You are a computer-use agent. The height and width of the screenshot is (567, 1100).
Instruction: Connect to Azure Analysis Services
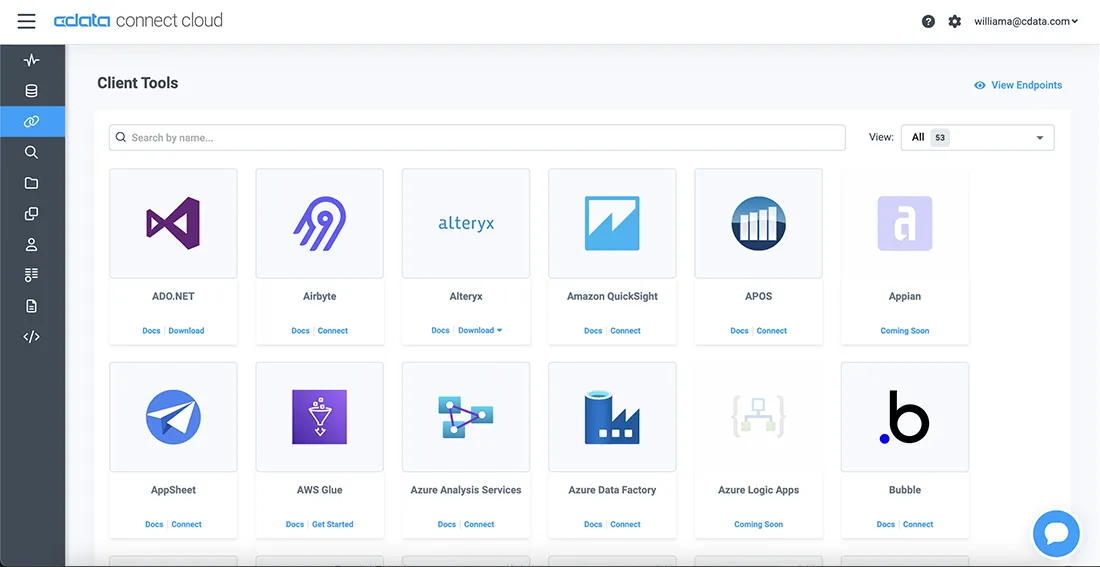(479, 524)
